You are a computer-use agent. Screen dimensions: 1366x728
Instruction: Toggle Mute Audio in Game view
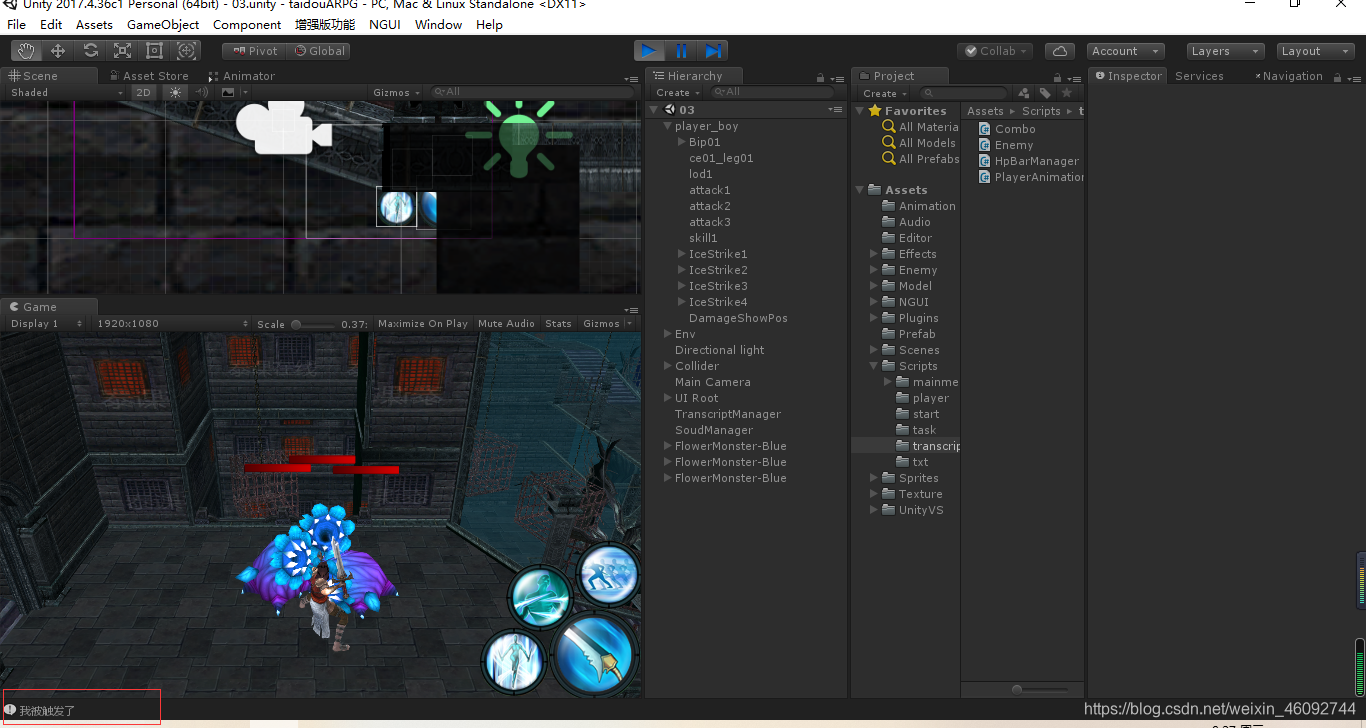506,323
